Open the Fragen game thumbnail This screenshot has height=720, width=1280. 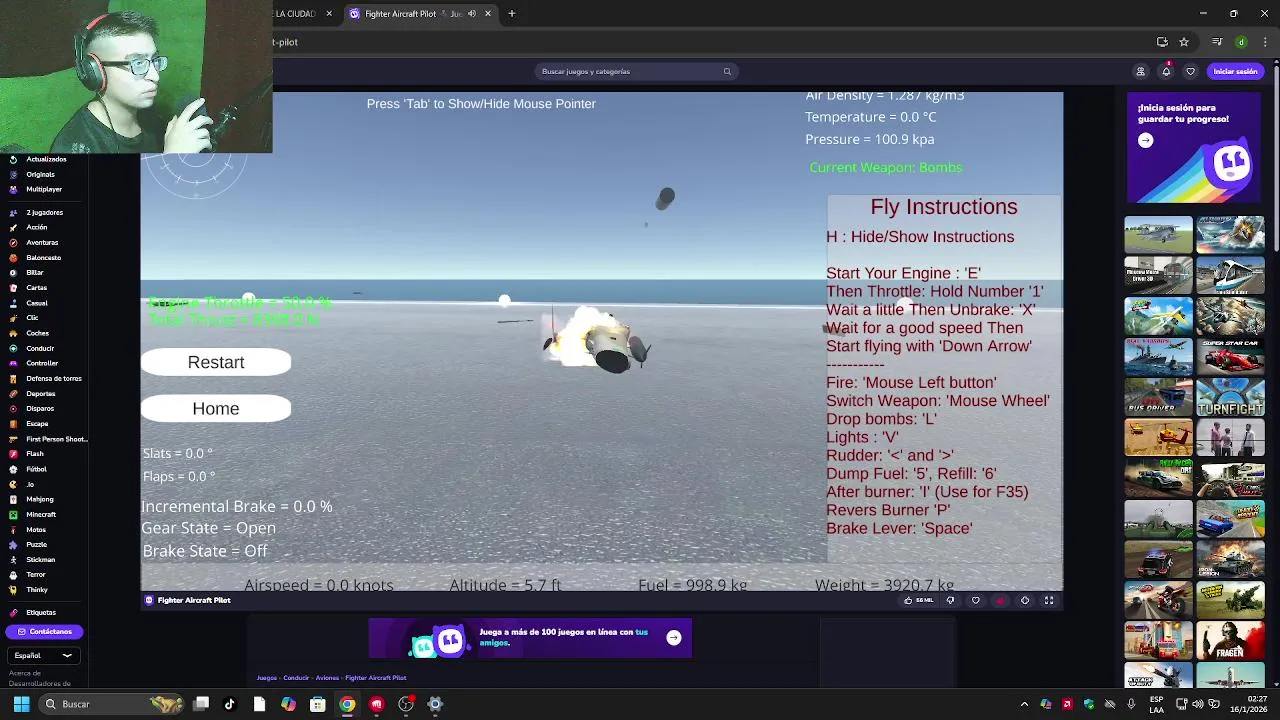pos(1230,640)
